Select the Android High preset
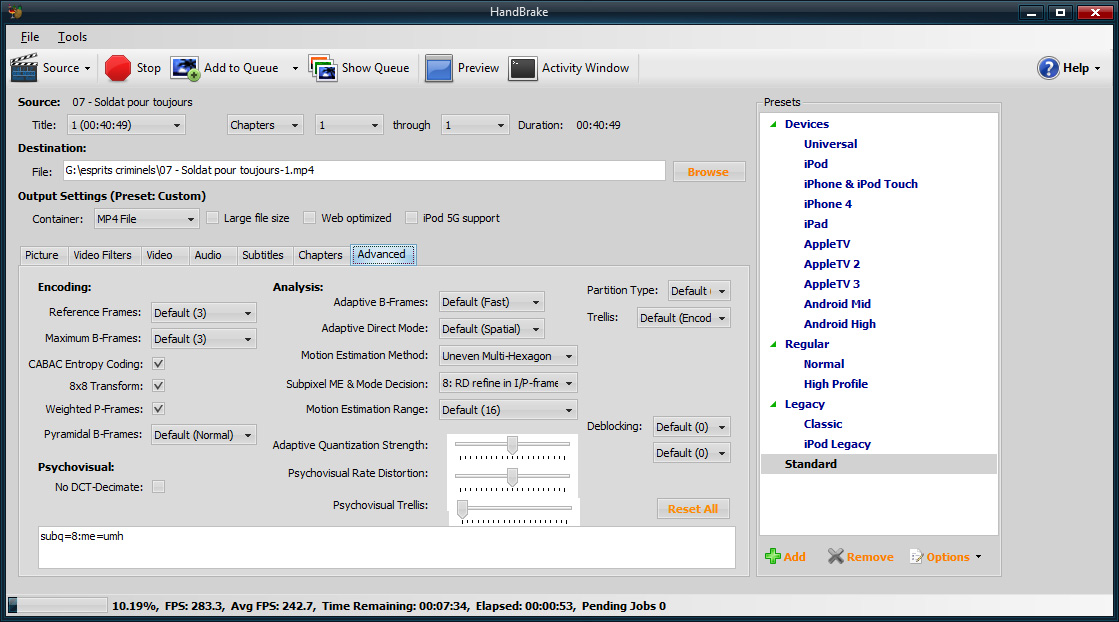The width and height of the screenshot is (1119, 622). 840,324
